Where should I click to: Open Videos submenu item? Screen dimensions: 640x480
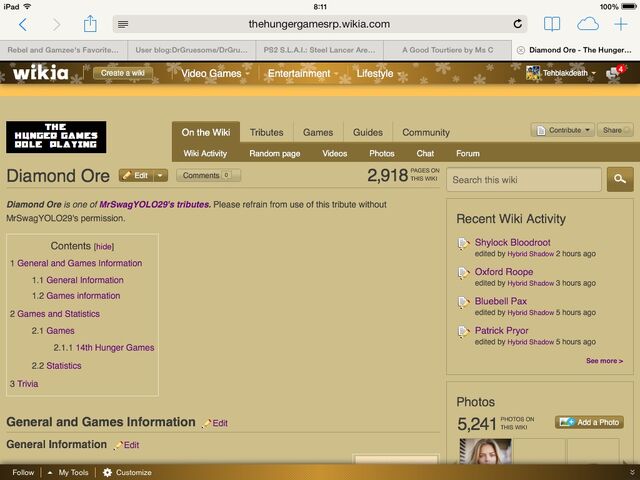[x=335, y=153]
